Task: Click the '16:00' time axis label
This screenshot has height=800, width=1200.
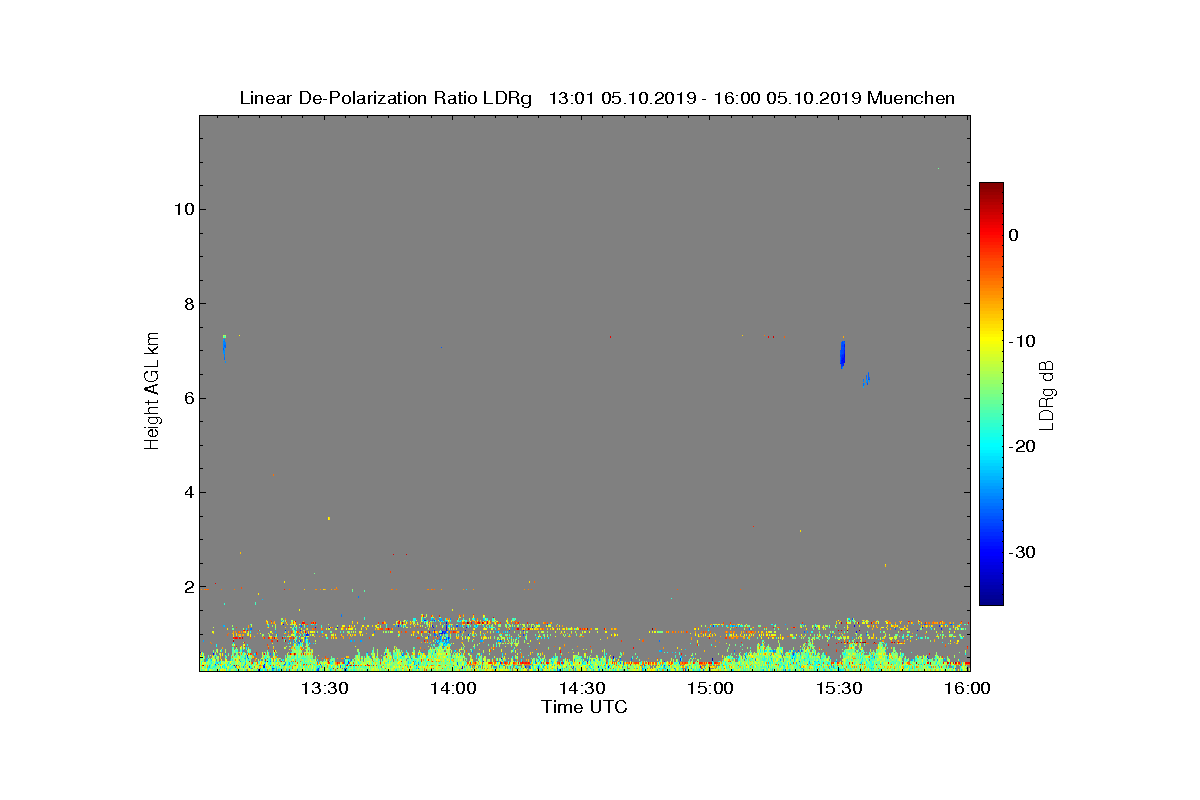Action: (x=968, y=689)
